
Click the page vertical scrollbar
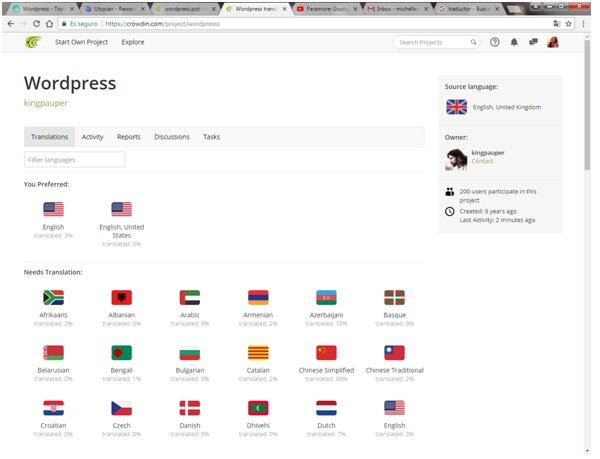[x=587, y=105]
